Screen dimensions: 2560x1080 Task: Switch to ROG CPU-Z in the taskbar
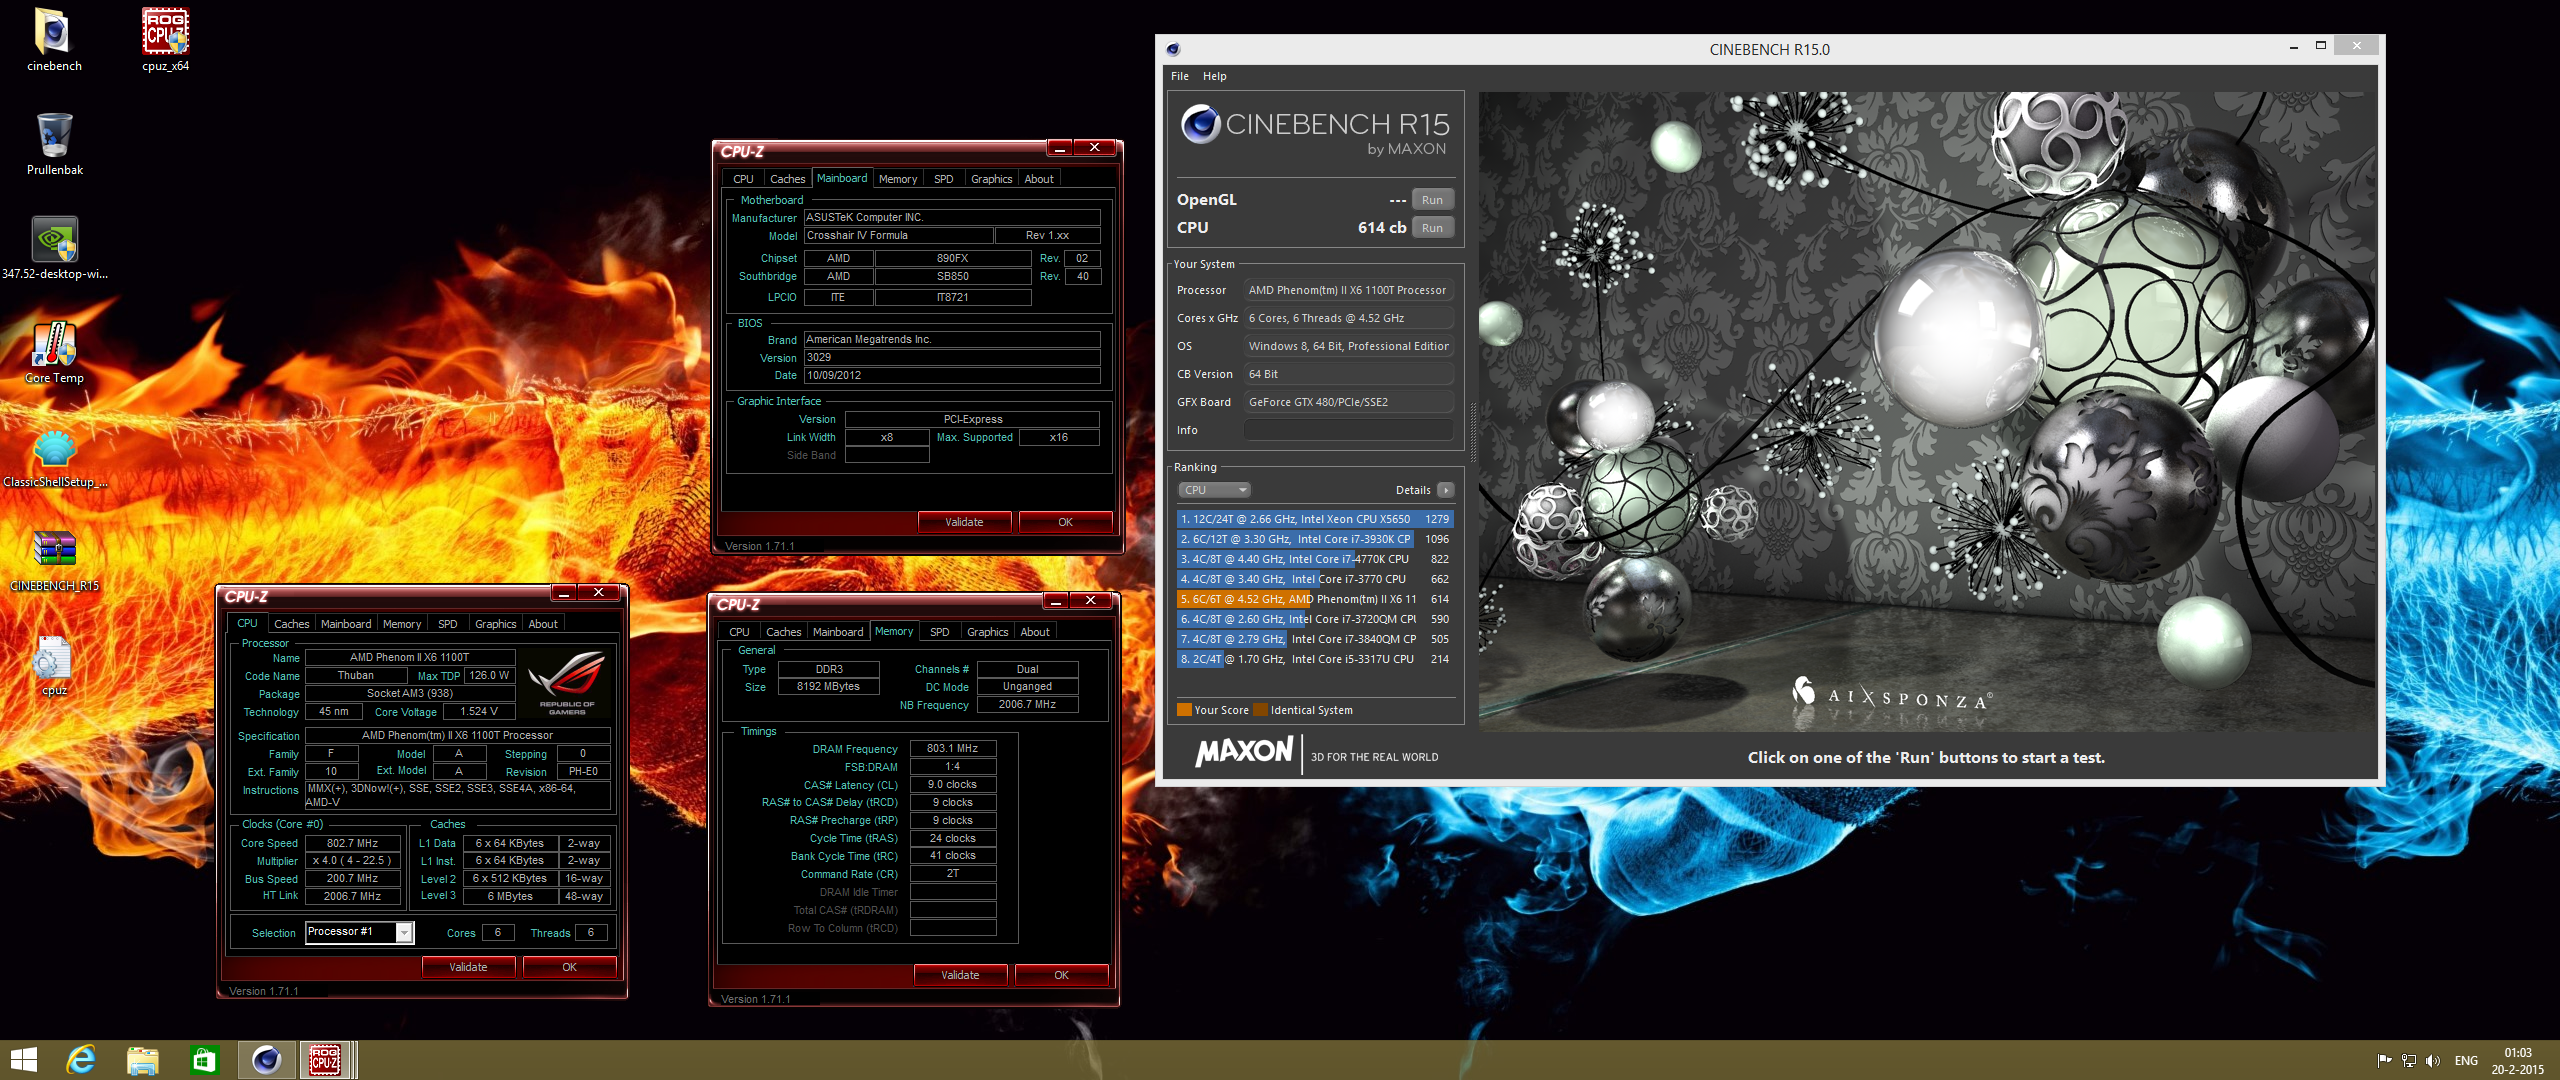click(x=325, y=1060)
